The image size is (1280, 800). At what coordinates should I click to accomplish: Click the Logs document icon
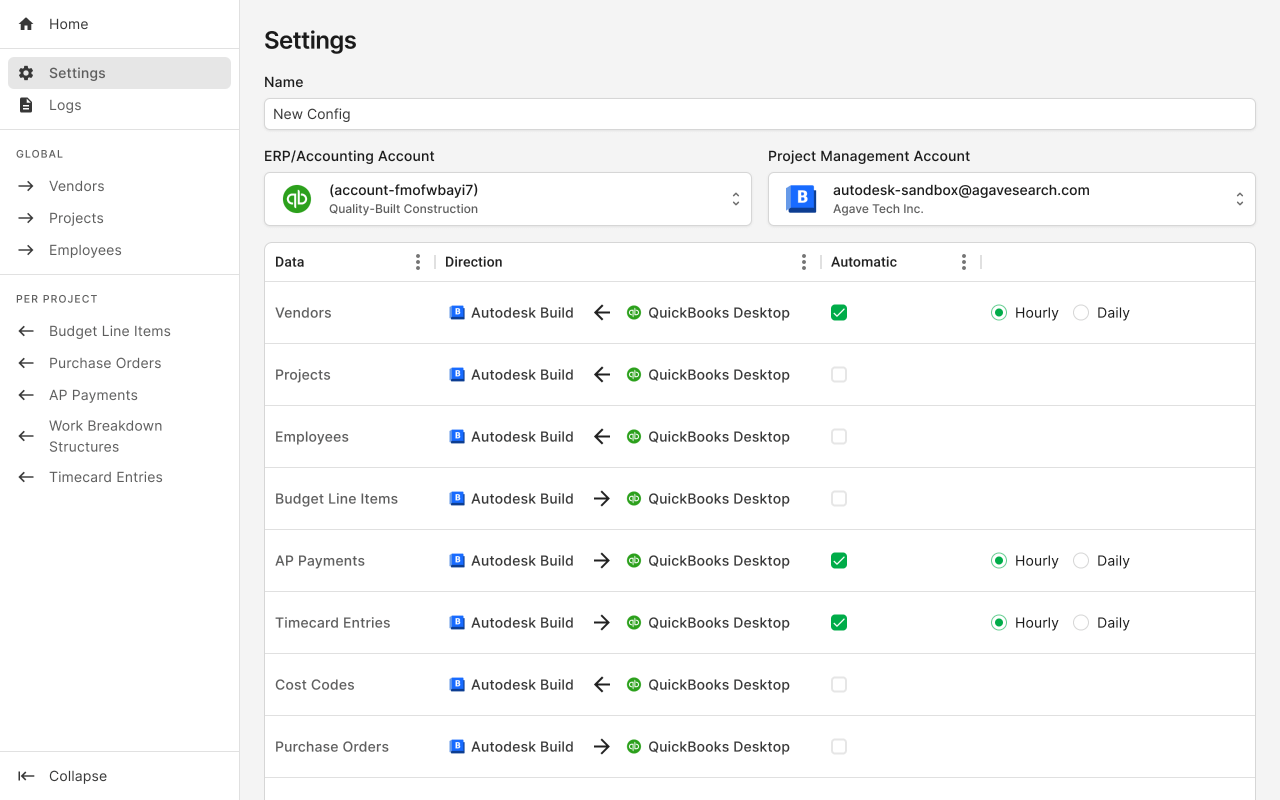(x=26, y=105)
